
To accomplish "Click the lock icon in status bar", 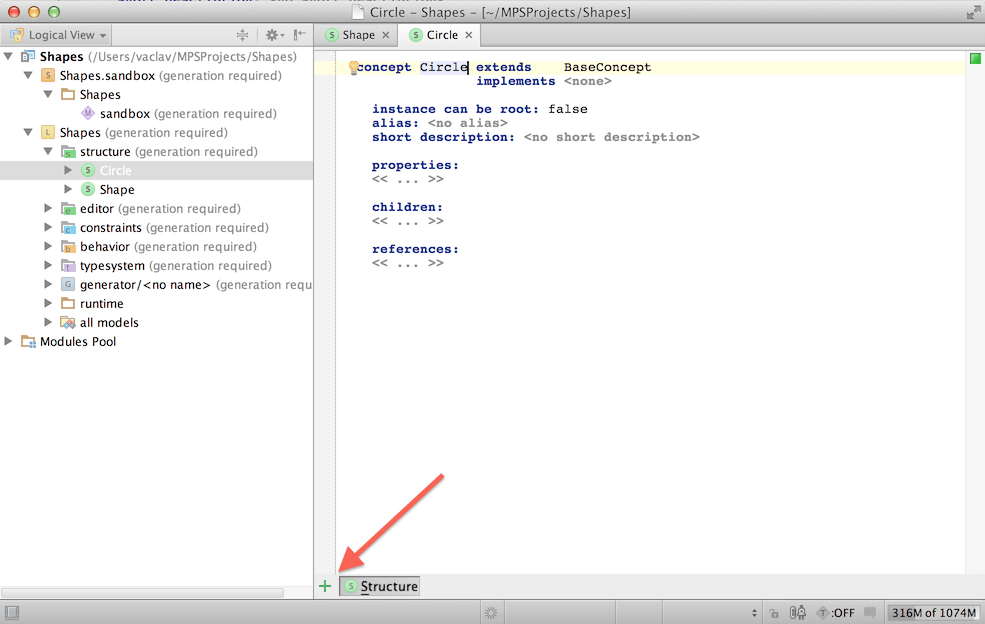I will tap(773, 613).
